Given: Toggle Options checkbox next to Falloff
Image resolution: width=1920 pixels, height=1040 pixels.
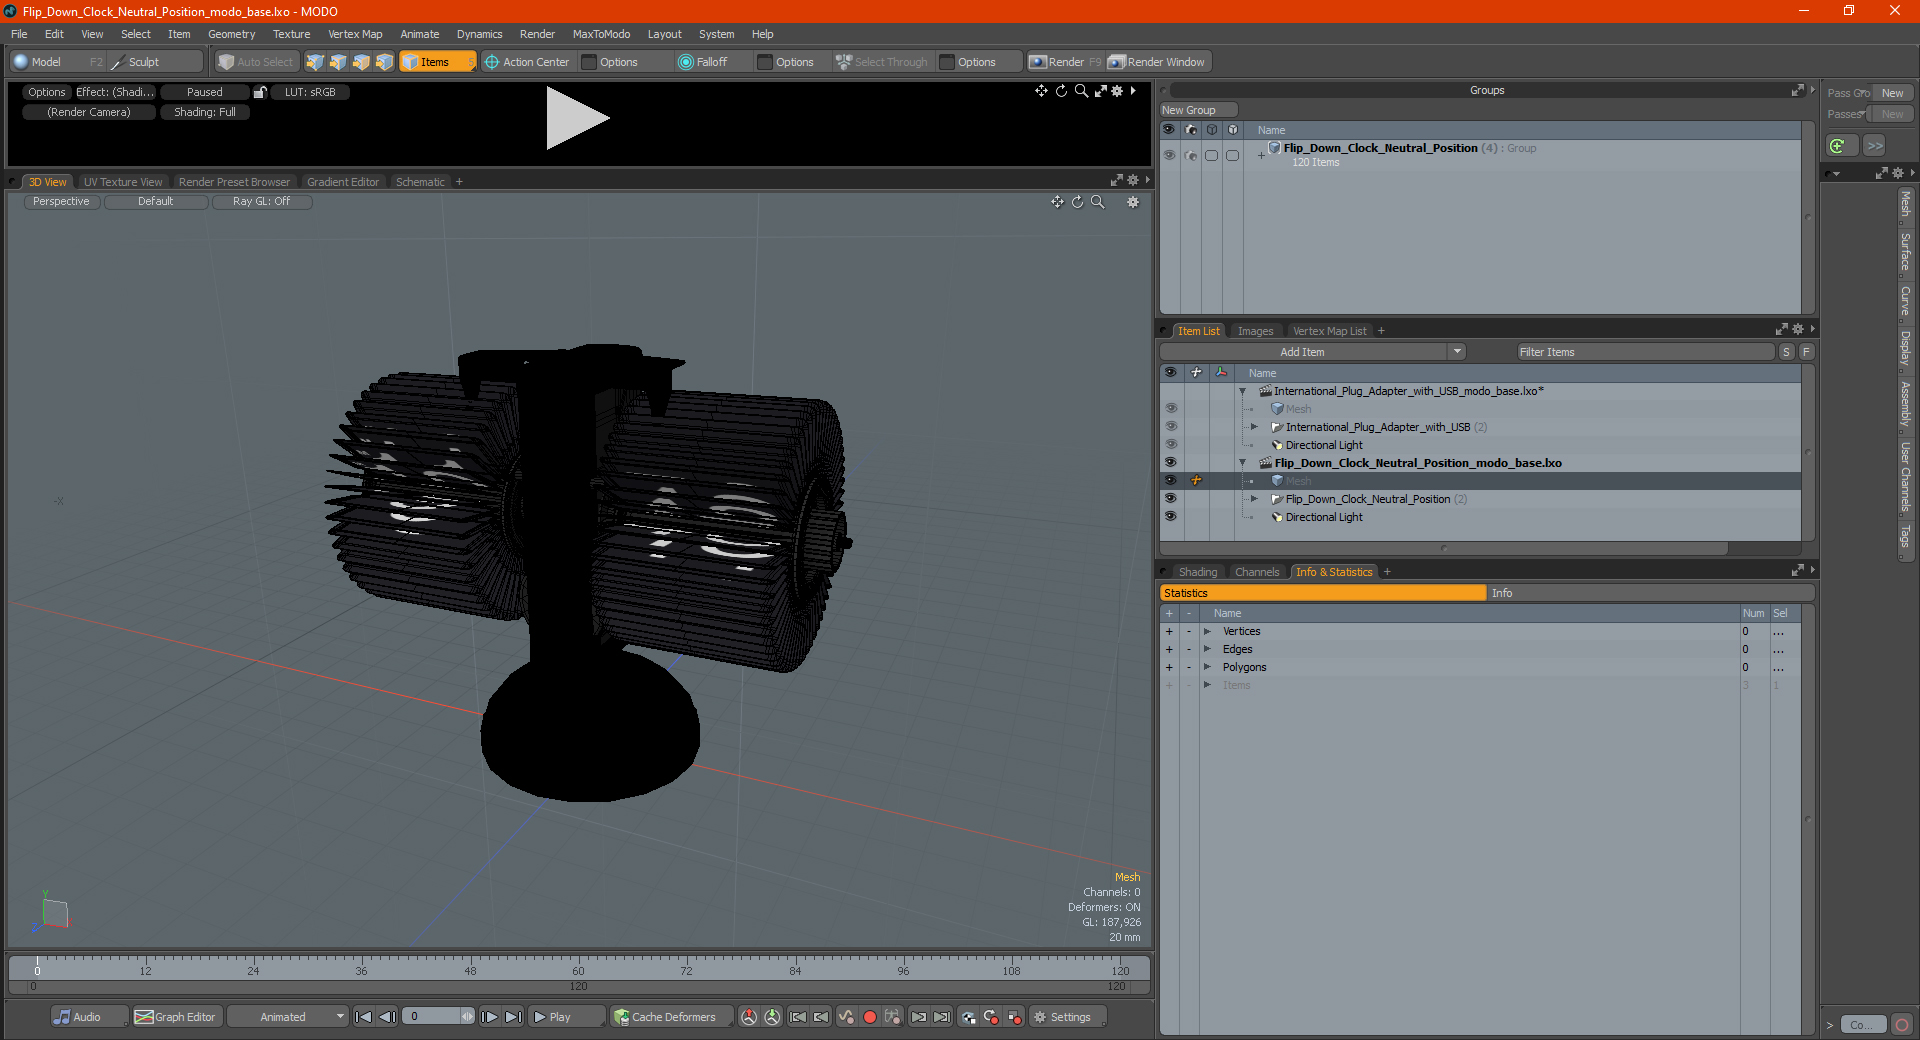Looking at the screenshot, I should 765,62.
